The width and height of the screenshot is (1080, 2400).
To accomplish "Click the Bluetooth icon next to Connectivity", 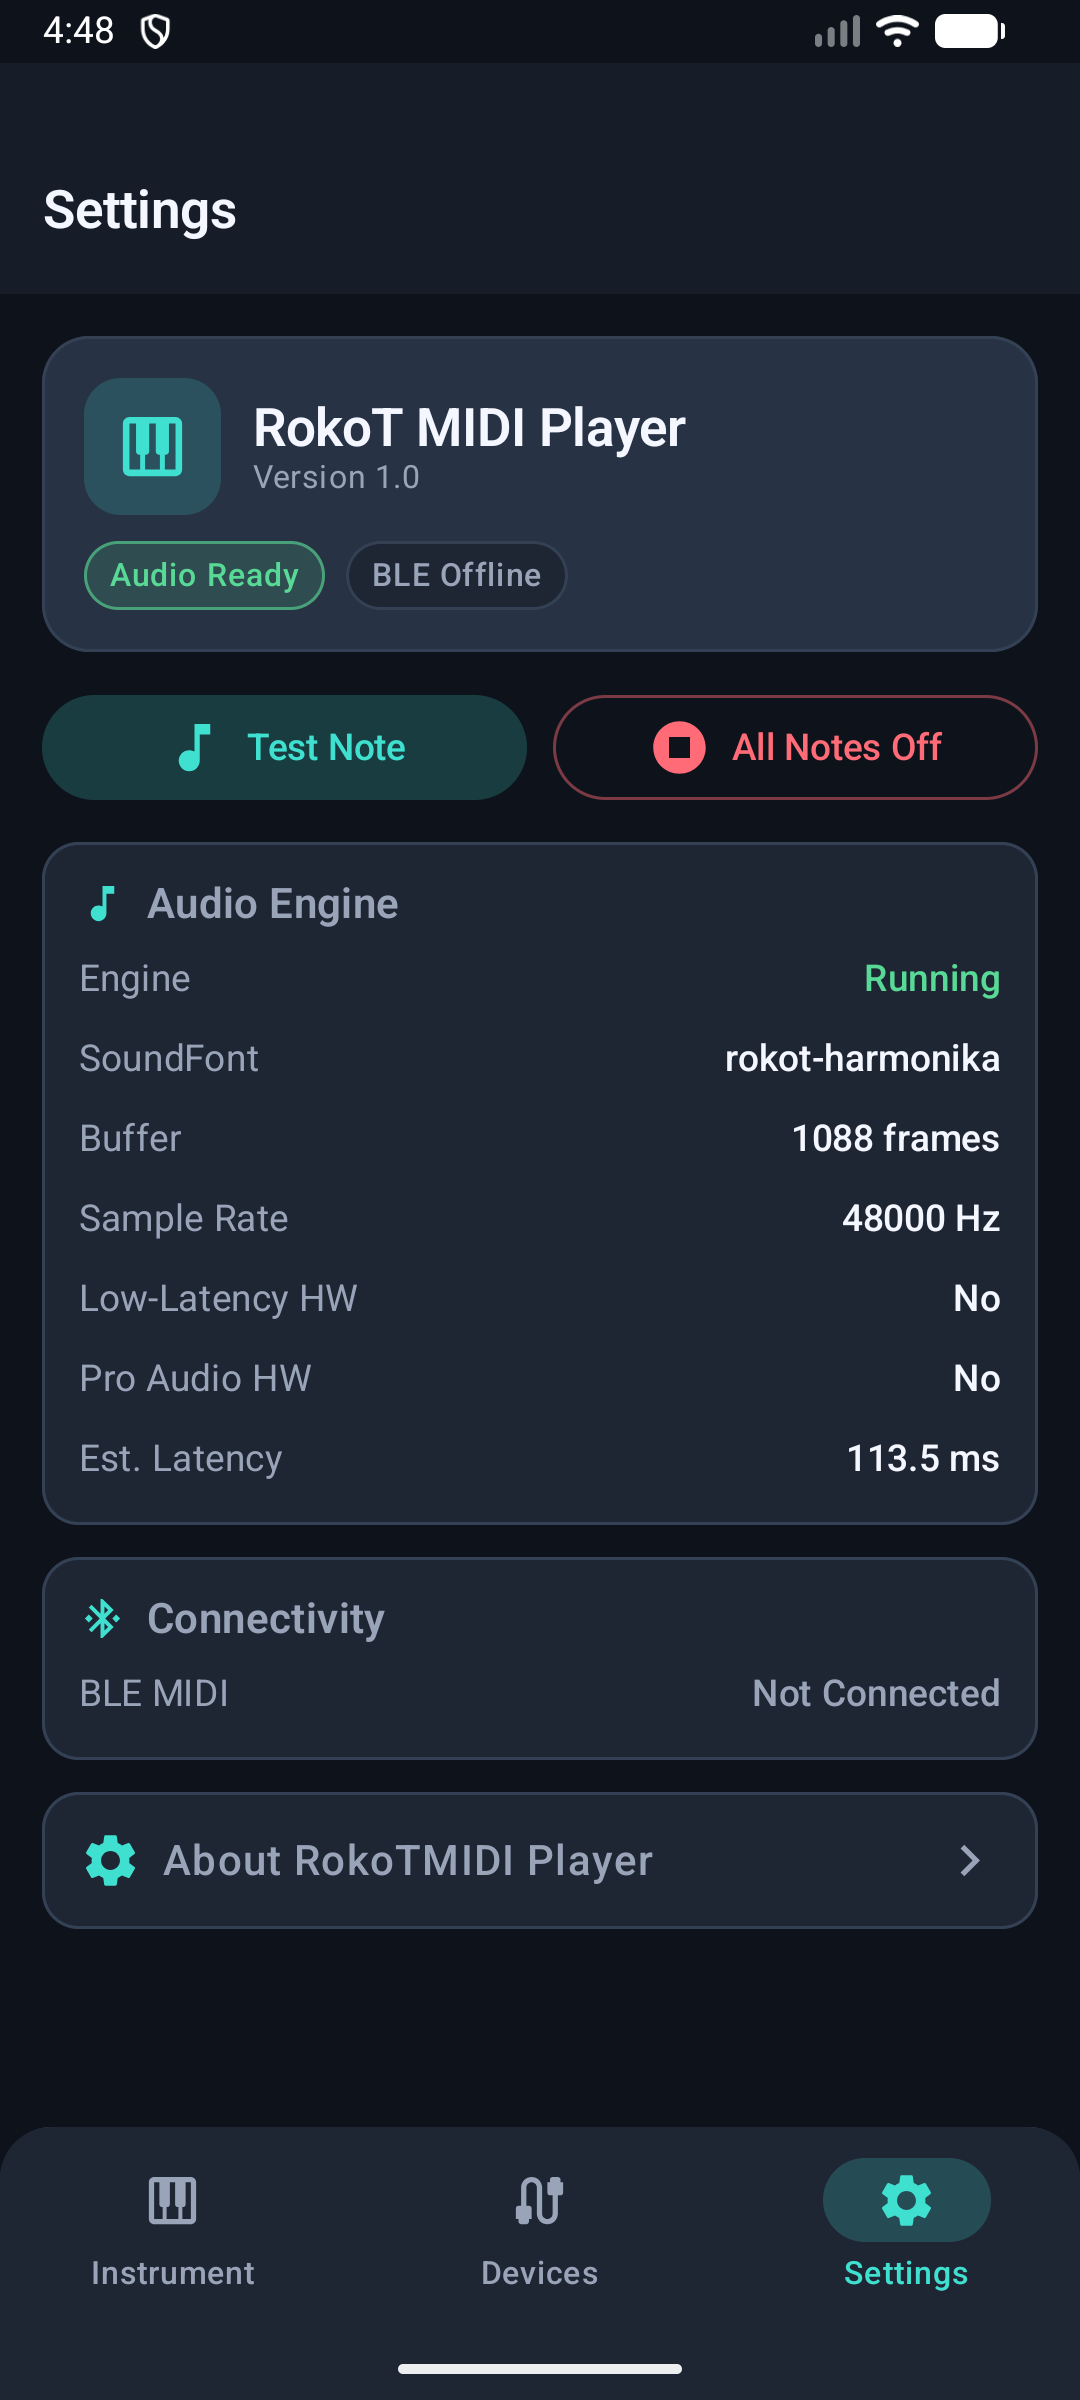I will point(102,1618).
